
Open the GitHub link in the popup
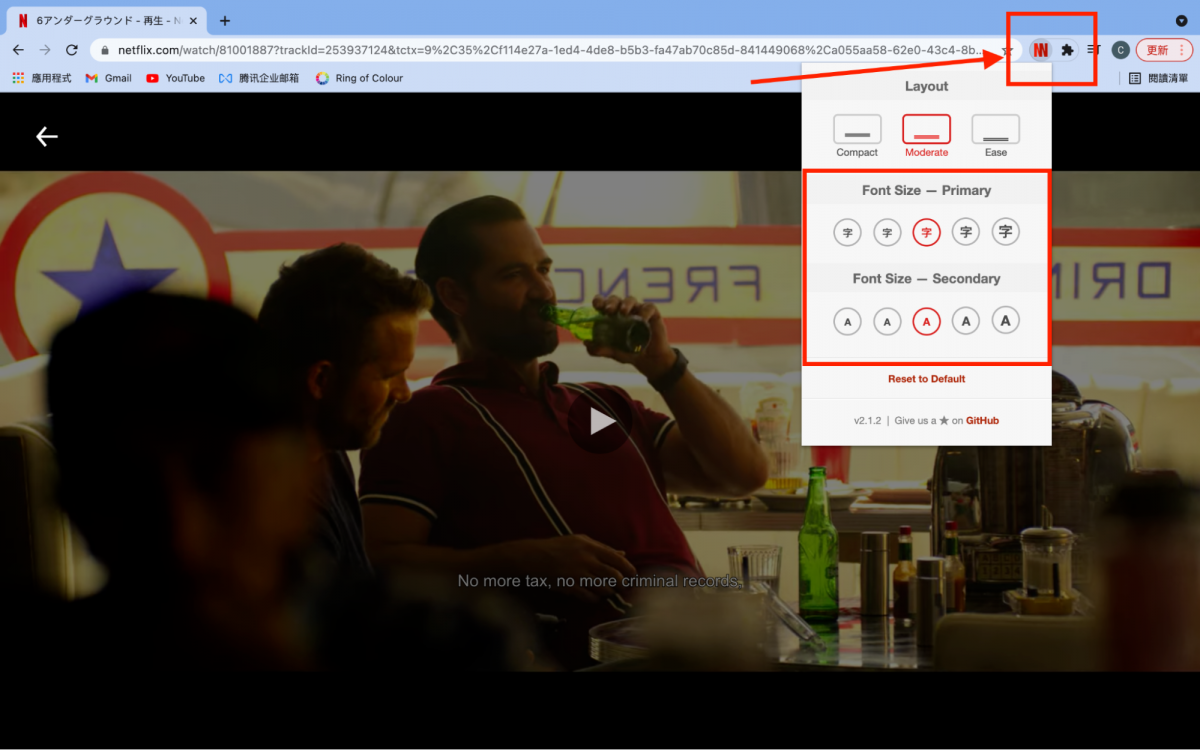(x=982, y=421)
